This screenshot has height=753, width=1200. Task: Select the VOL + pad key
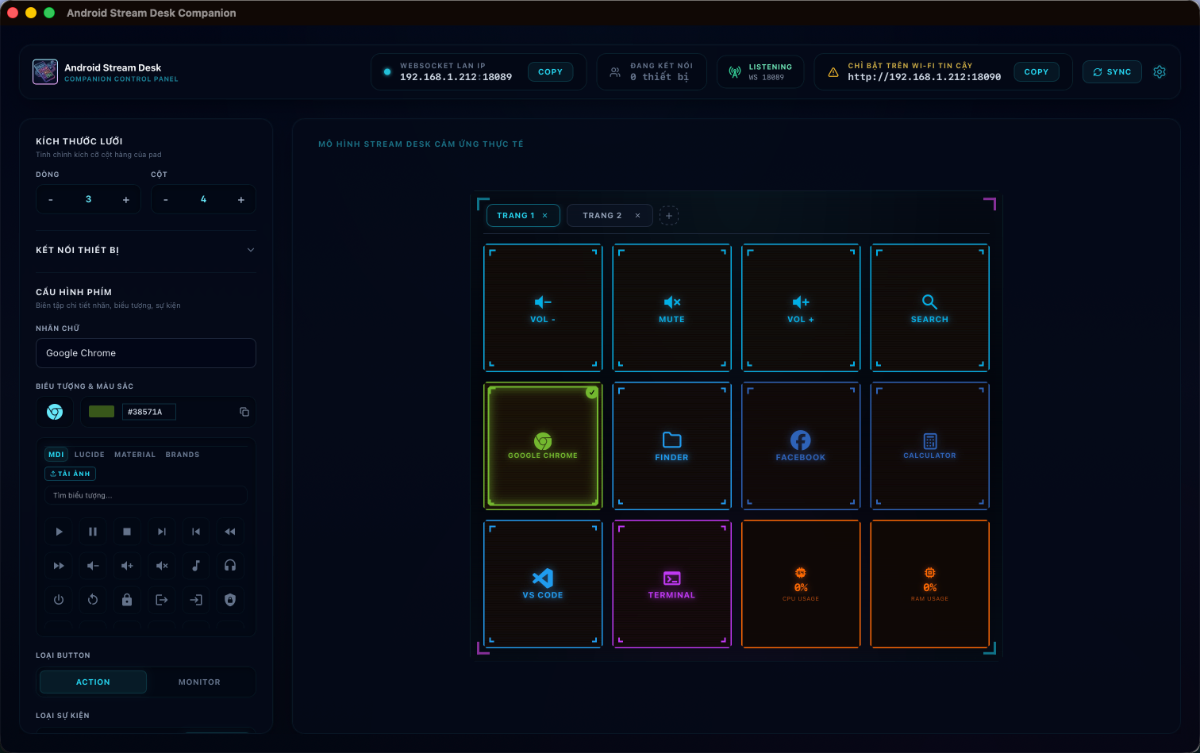click(x=801, y=308)
